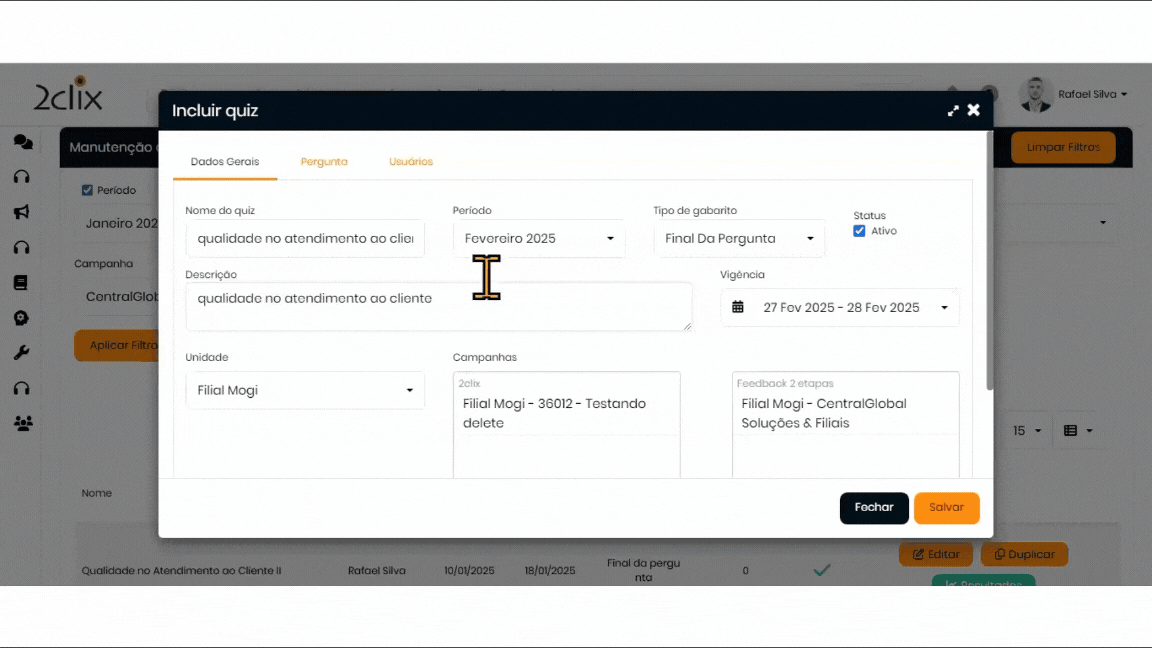This screenshot has width=1152, height=648.
Task: Click the head-with-gear sidebar icon
Action: click(22, 318)
